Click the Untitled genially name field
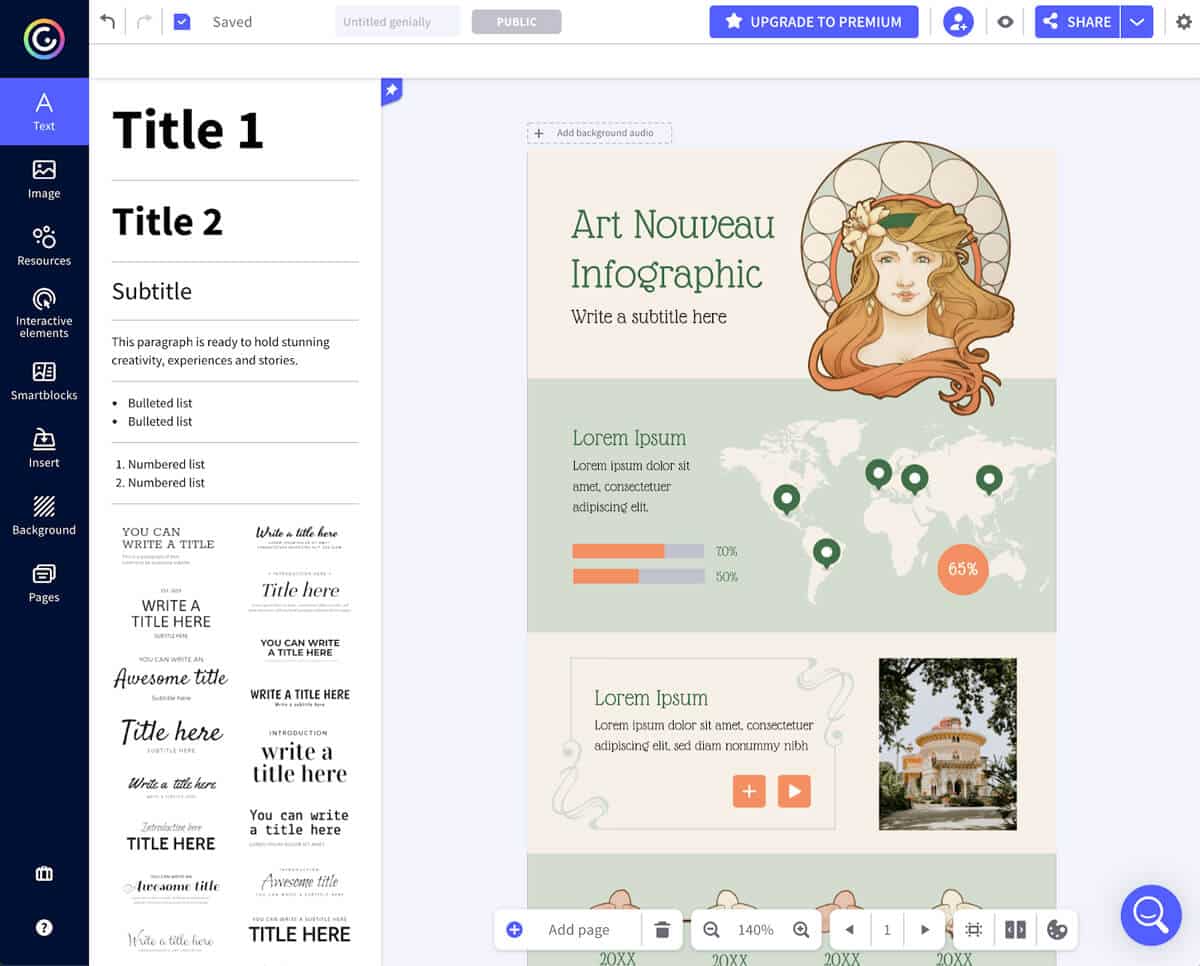Image resolution: width=1200 pixels, height=966 pixels. point(398,21)
